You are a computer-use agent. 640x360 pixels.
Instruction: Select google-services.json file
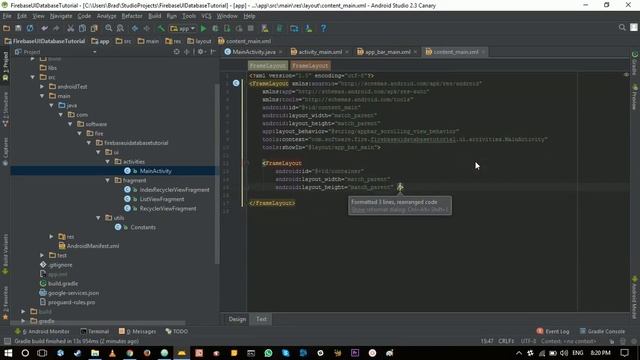(x=73, y=293)
